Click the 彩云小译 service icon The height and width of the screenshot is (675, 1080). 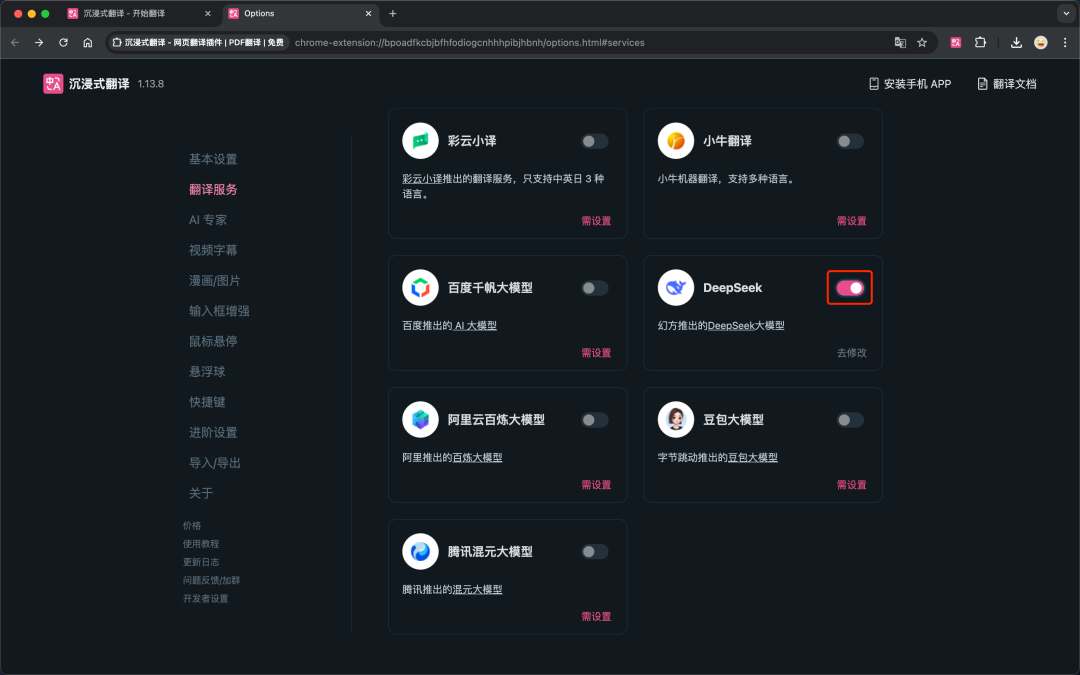(x=420, y=140)
